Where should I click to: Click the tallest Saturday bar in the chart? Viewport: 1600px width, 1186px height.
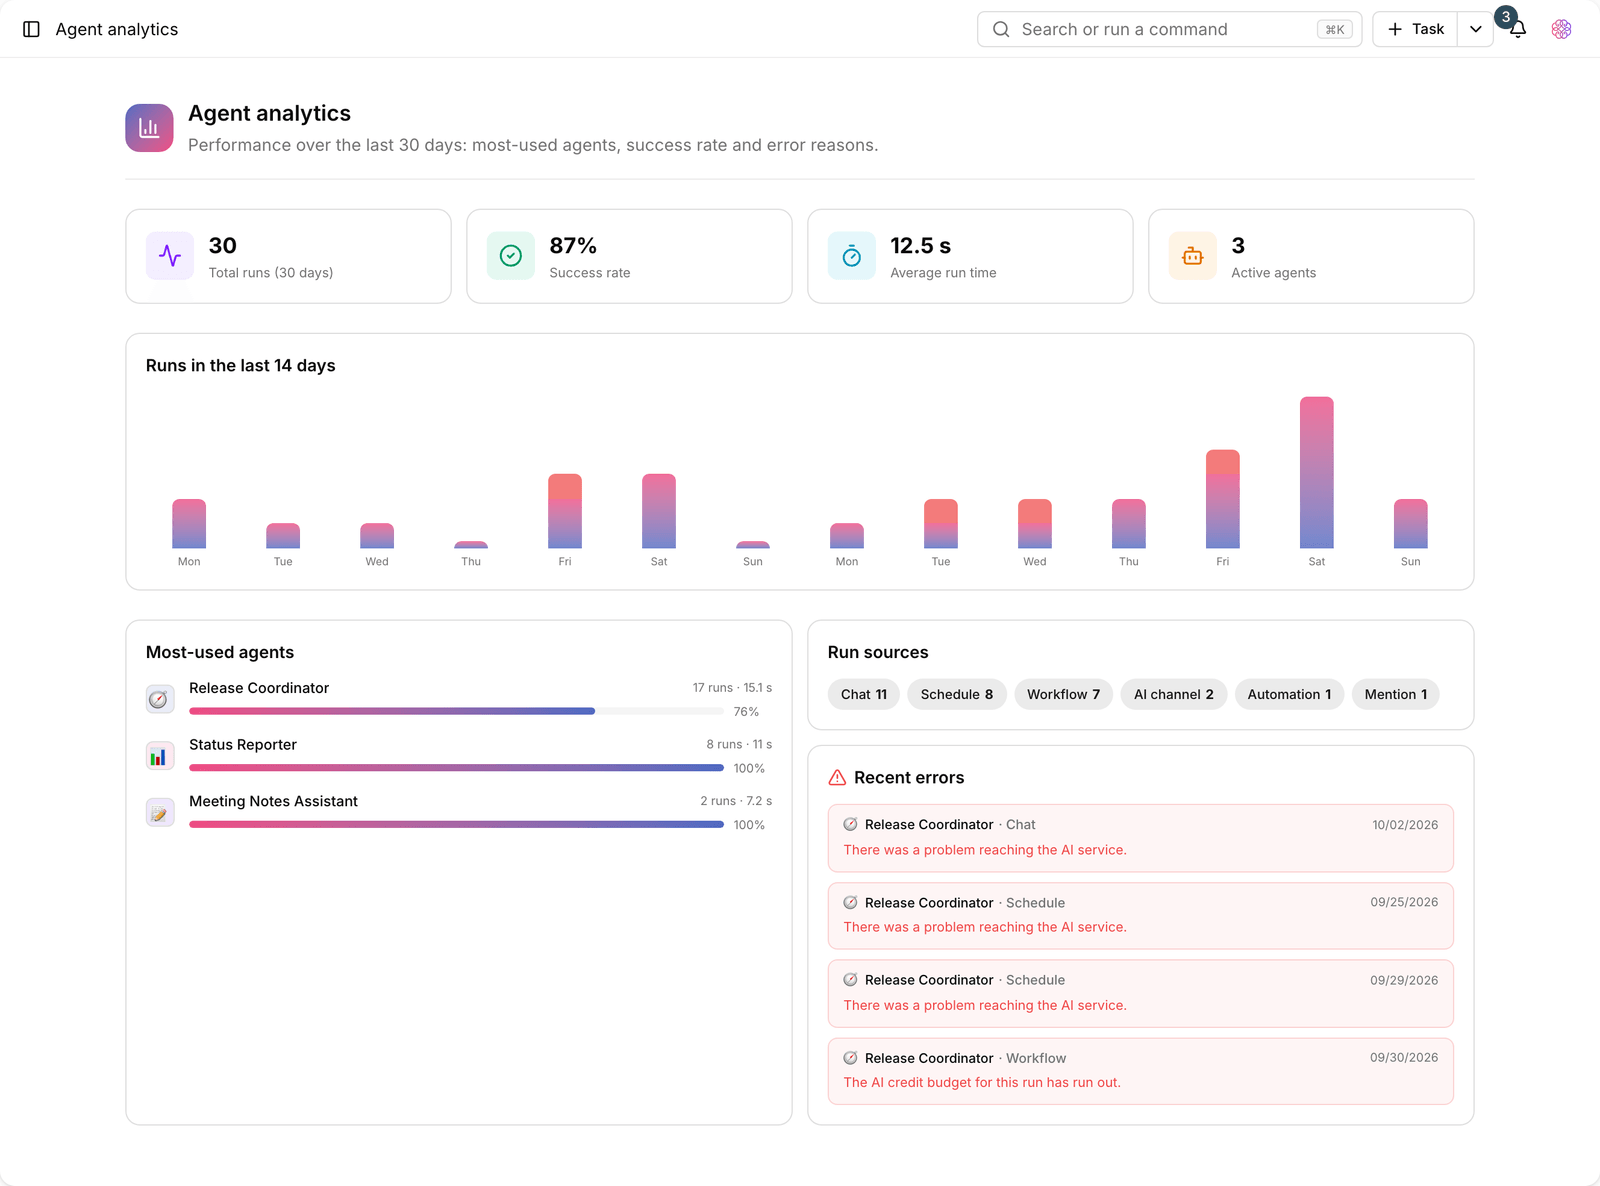1317,473
